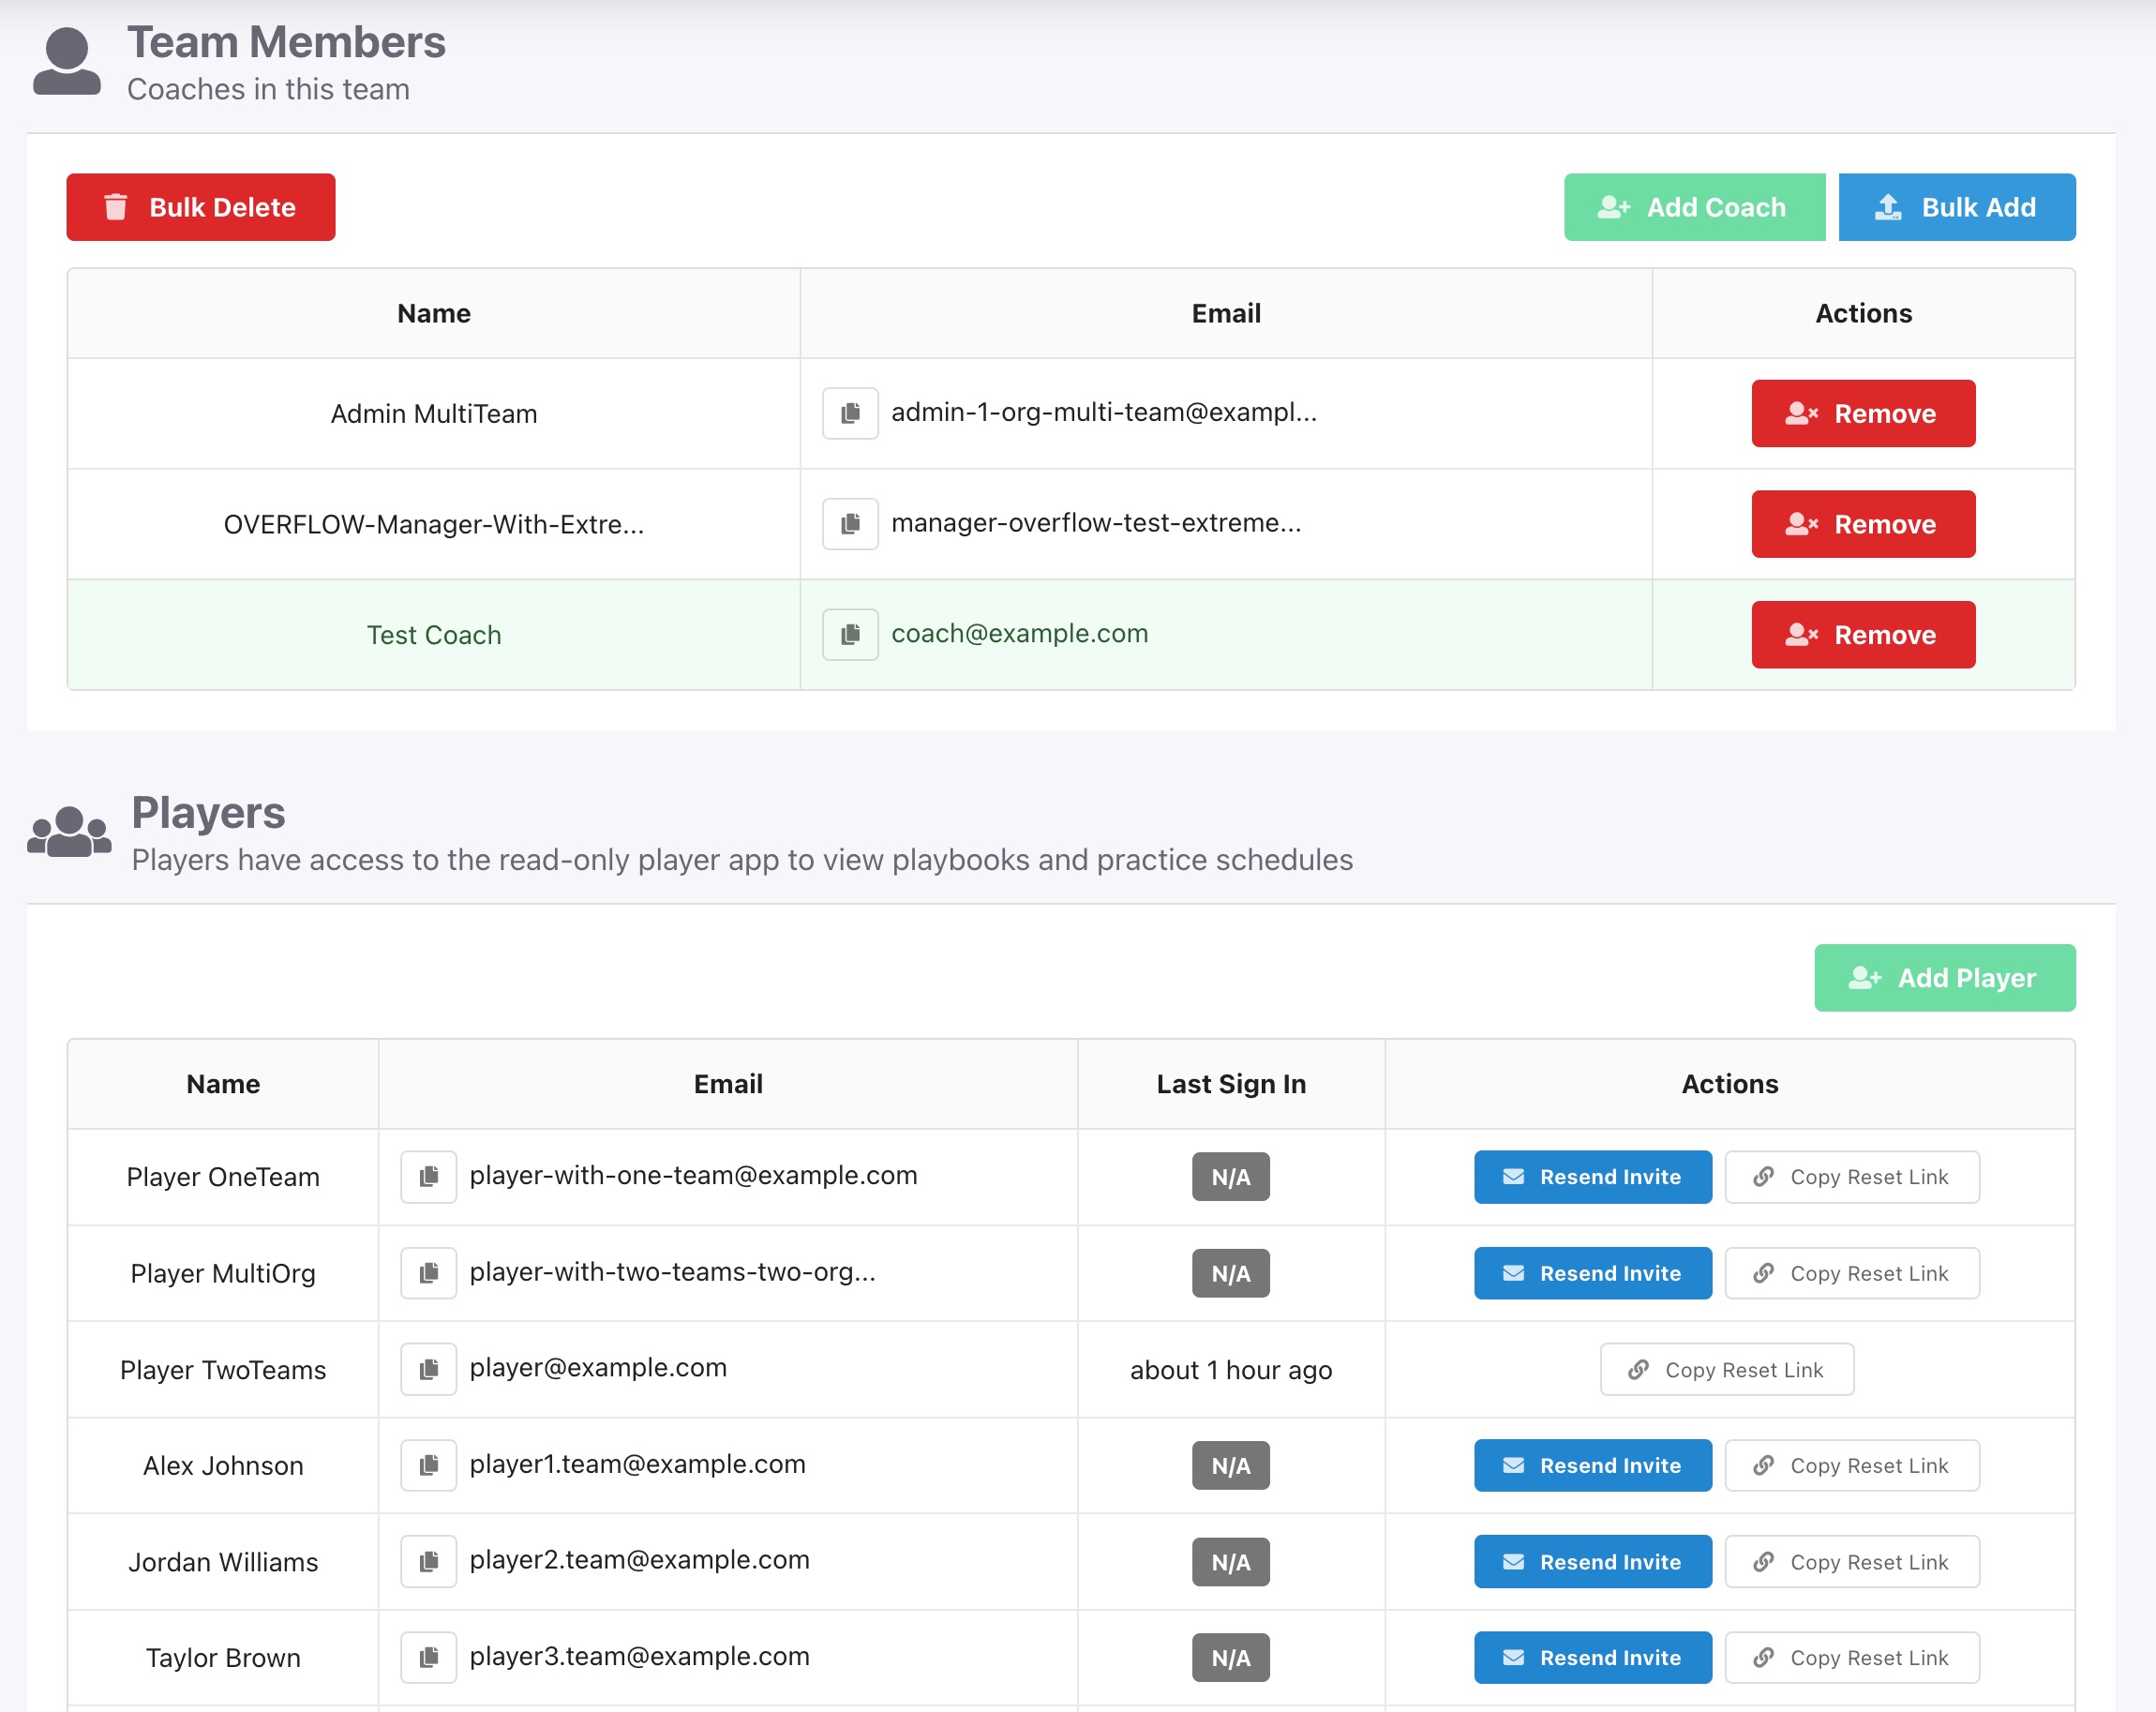Image resolution: width=2156 pixels, height=1712 pixels.
Task: Open the Add Coach dialog
Action: coord(1694,207)
